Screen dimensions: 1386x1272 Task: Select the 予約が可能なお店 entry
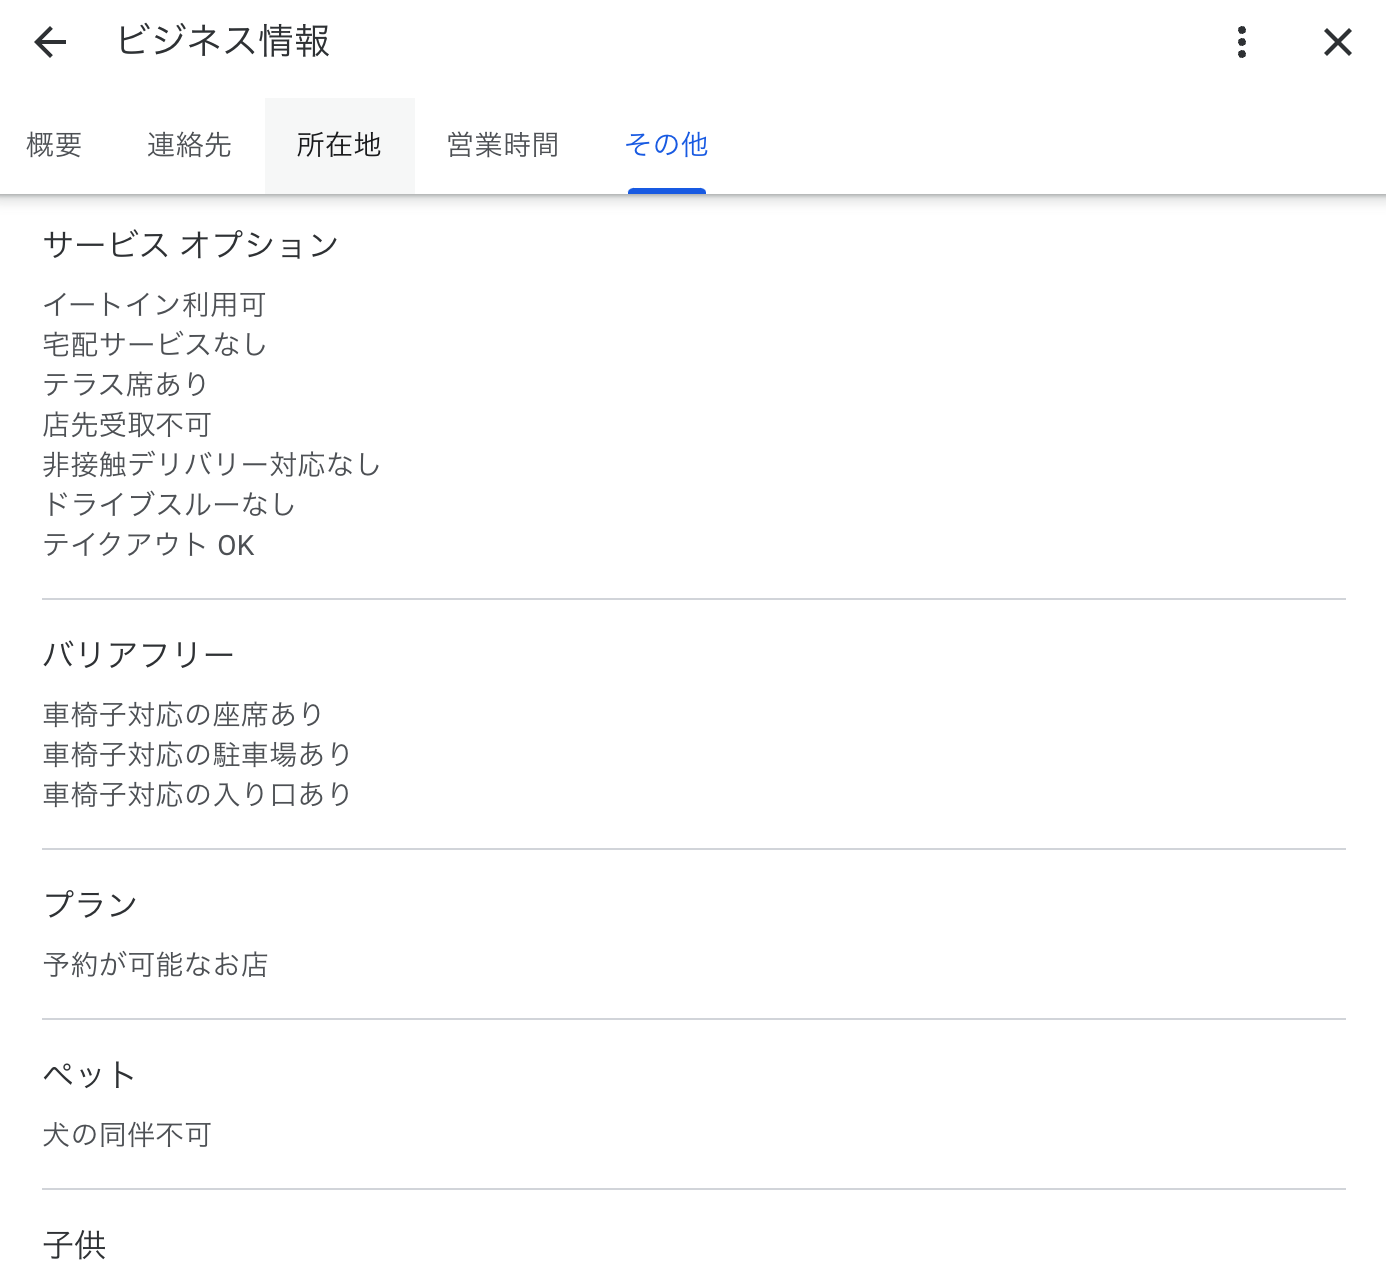click(155, 964)
